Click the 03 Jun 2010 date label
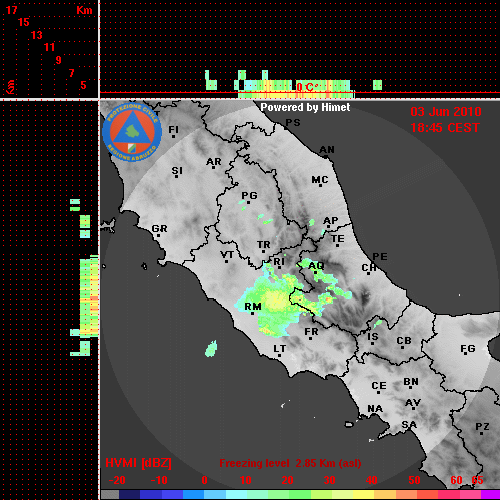 (446, 112)
